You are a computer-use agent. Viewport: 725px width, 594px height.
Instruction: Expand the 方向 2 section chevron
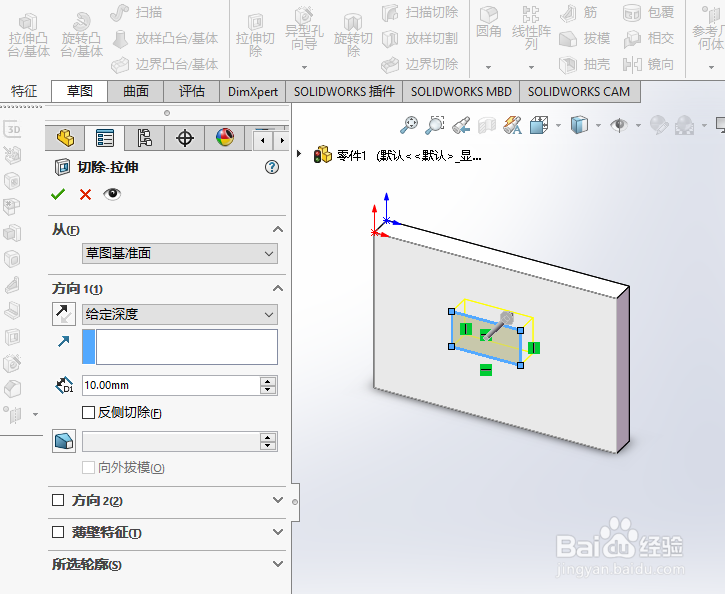(277, 500)
